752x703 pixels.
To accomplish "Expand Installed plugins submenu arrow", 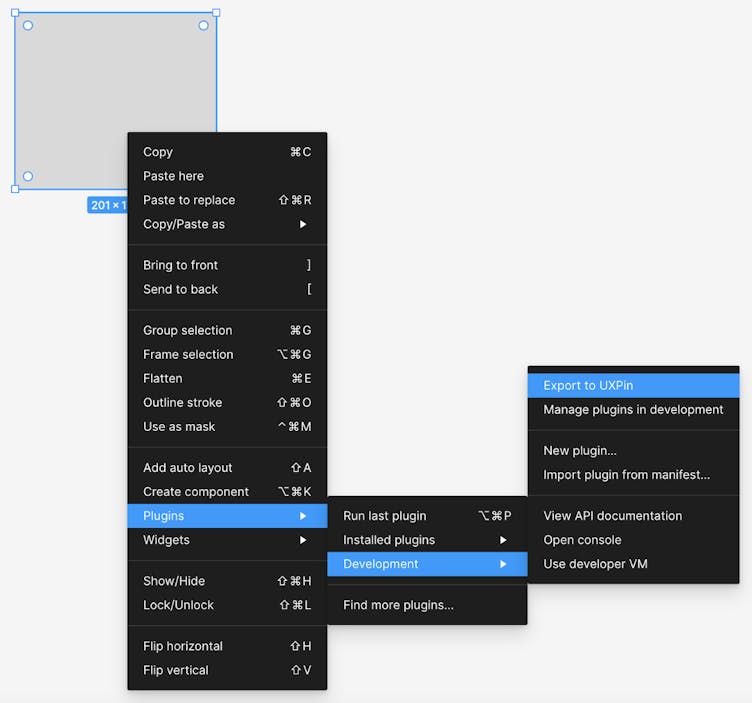I will tap(503, 540).
